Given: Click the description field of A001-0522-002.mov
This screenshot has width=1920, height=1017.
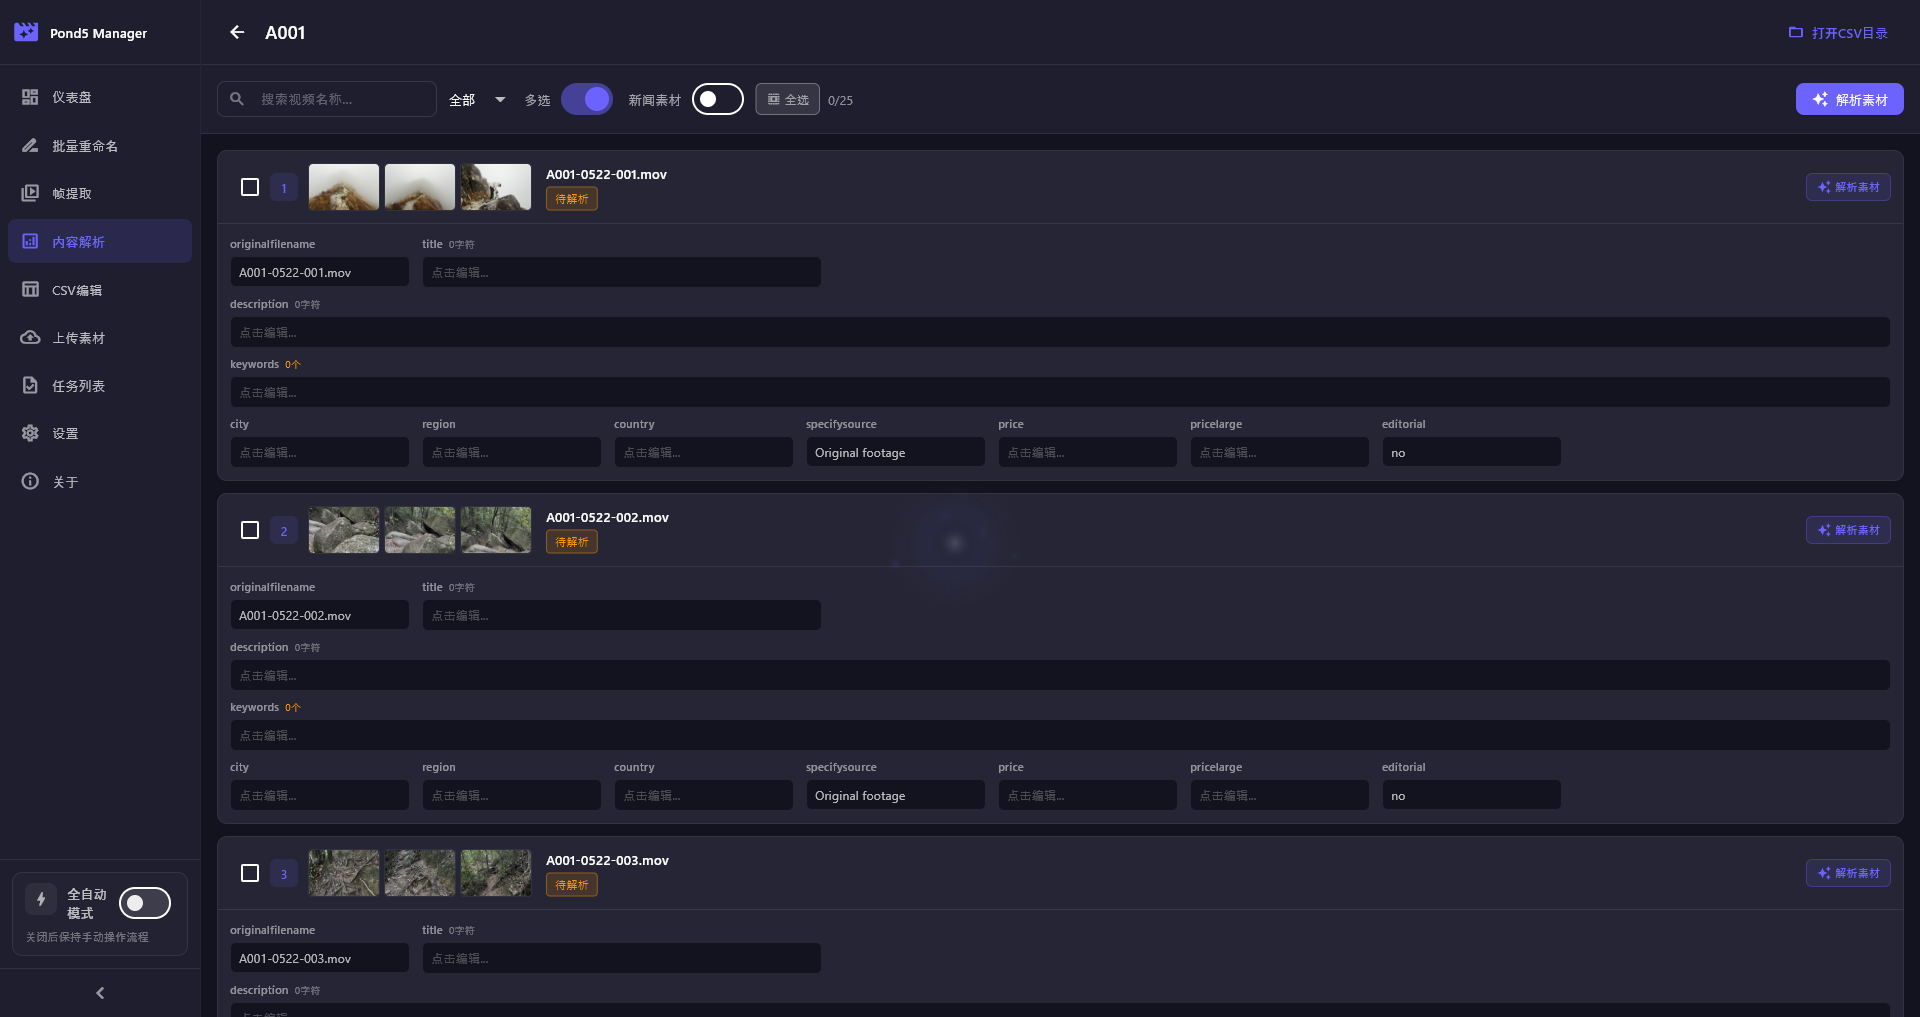Looking at the screenshot, I should pyautogui.click(x=1060, y=675).
